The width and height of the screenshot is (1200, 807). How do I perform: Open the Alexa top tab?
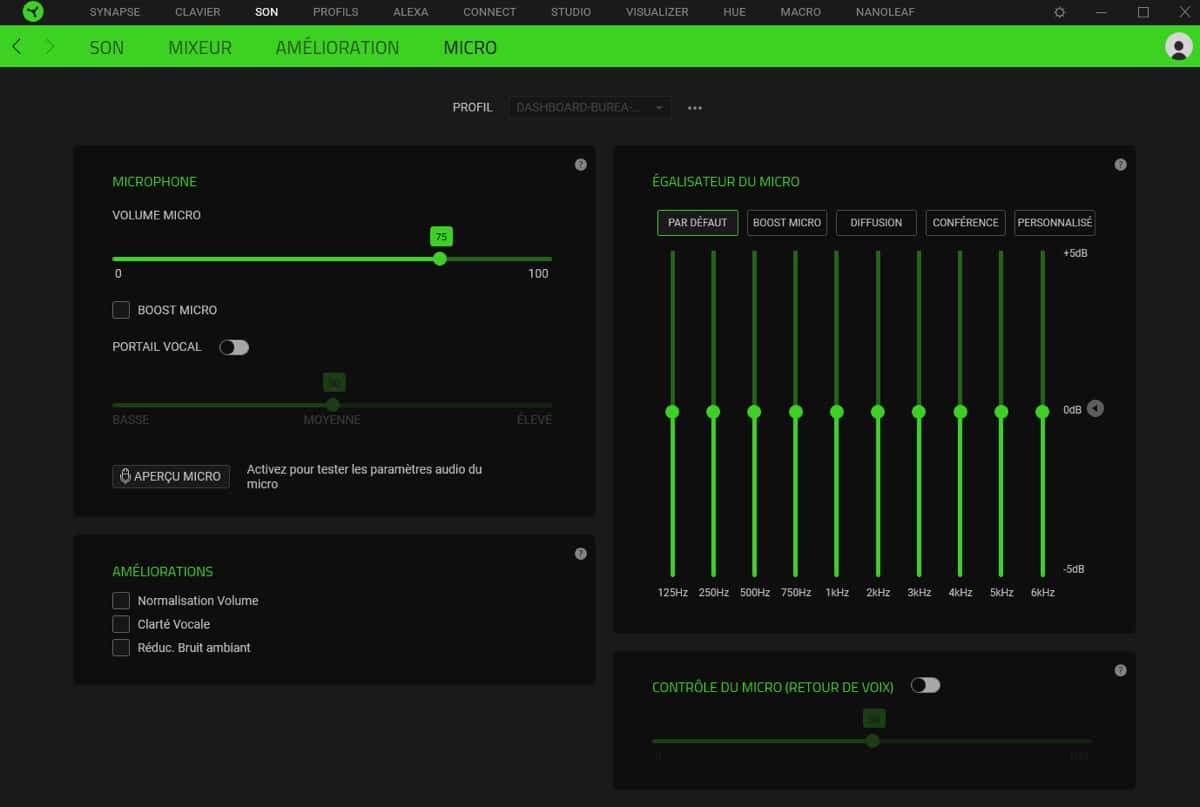click(x=410, y=12)
